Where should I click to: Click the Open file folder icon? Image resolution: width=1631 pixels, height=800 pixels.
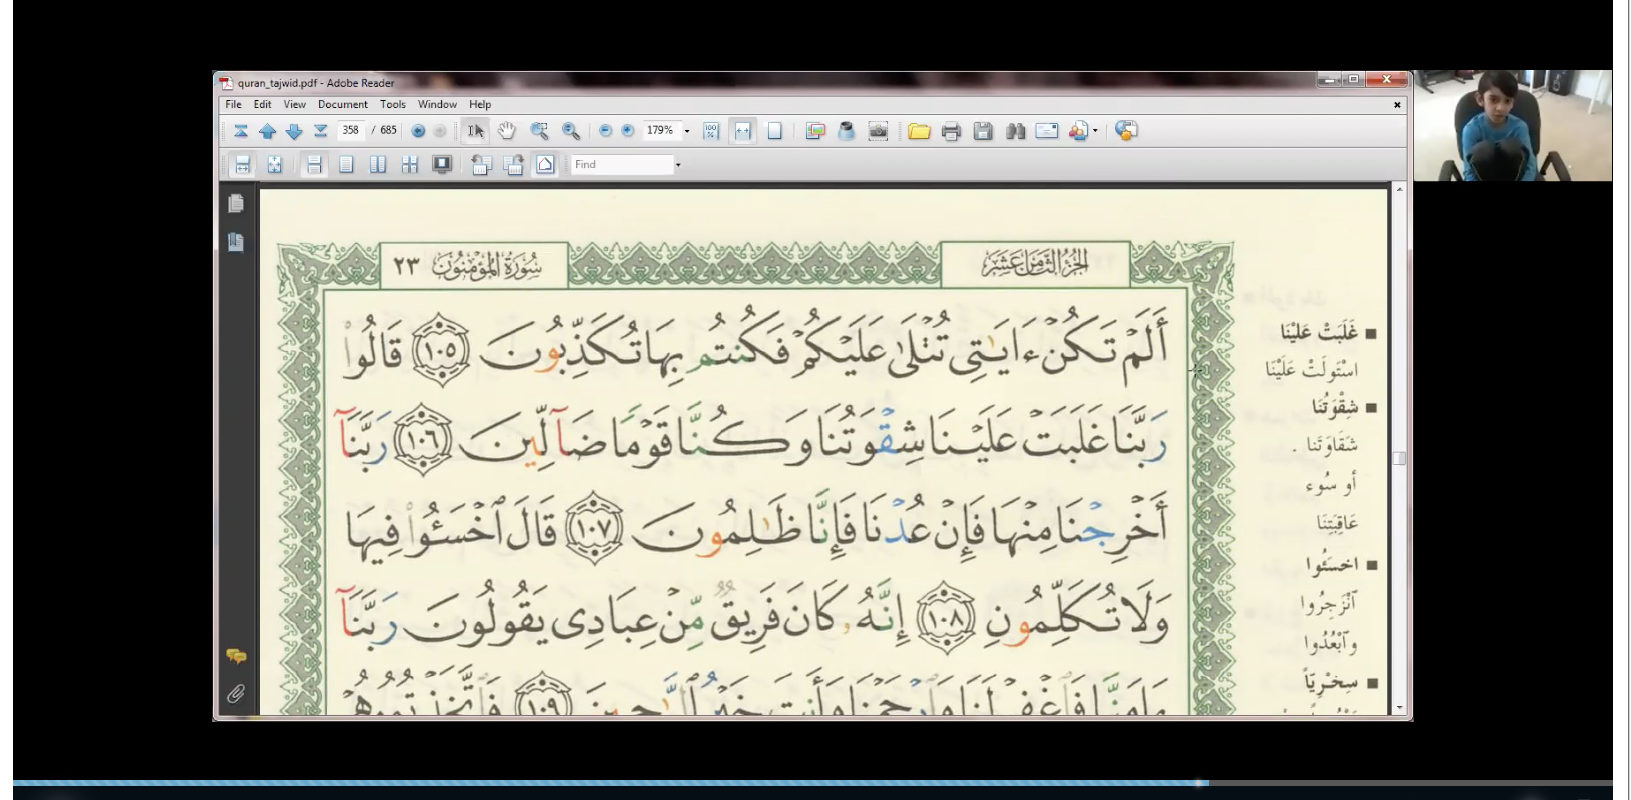pyautogui.click(x=919, y=131)
